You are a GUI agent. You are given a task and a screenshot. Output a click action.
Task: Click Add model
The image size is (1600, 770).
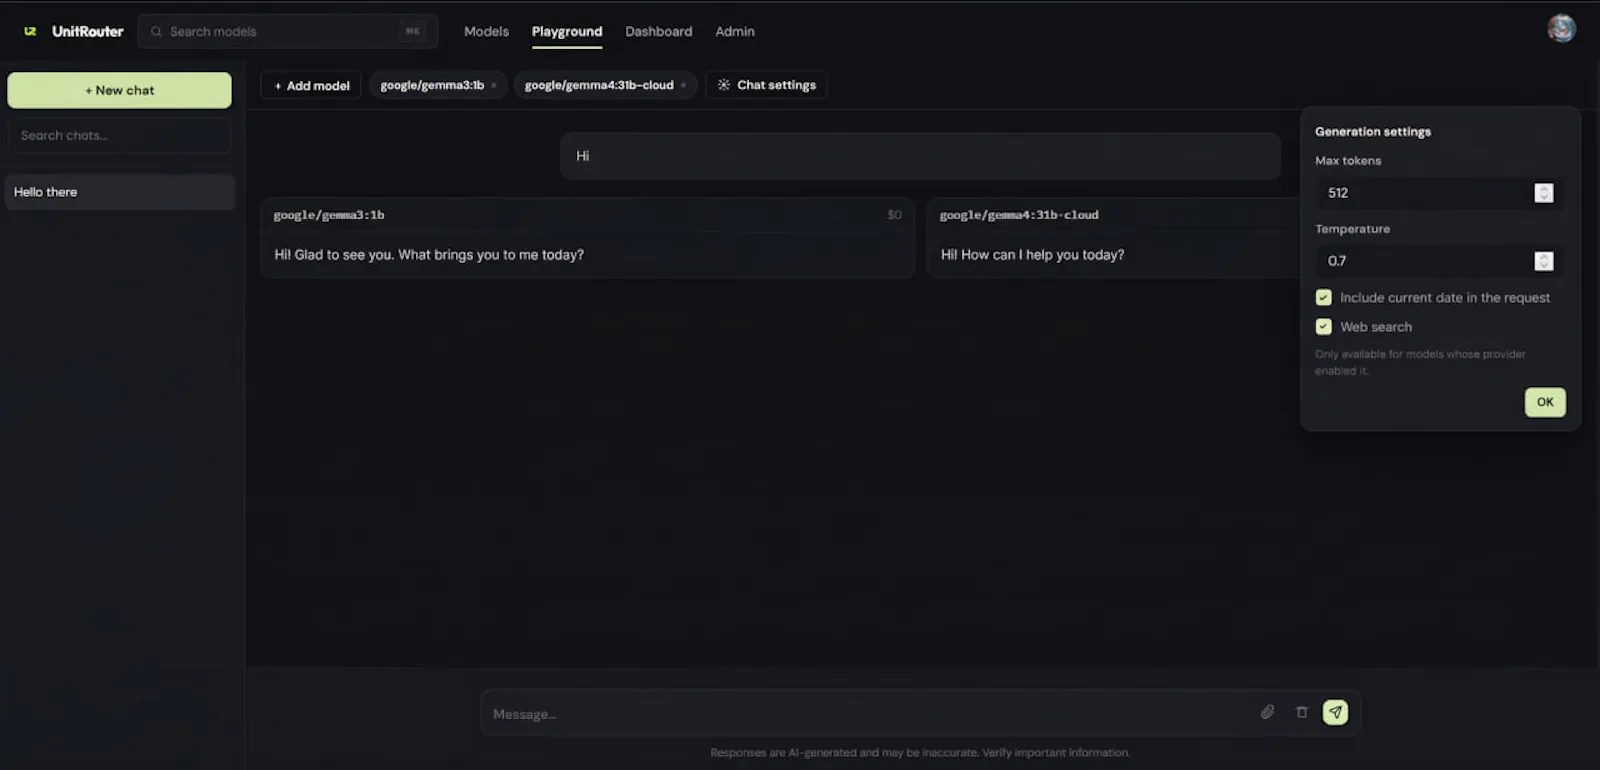tap(311, 85)
